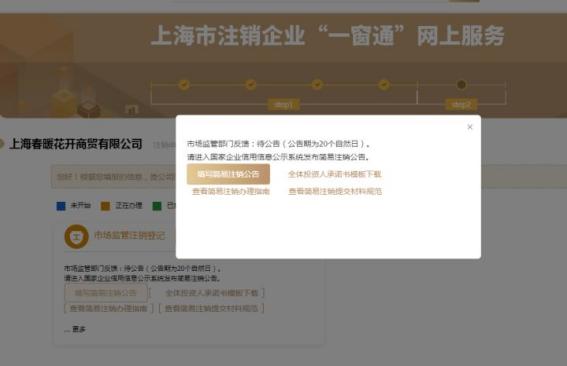
Task: Click the 填写简易注销公告 button in dialog
Action: tap(228, 174)
